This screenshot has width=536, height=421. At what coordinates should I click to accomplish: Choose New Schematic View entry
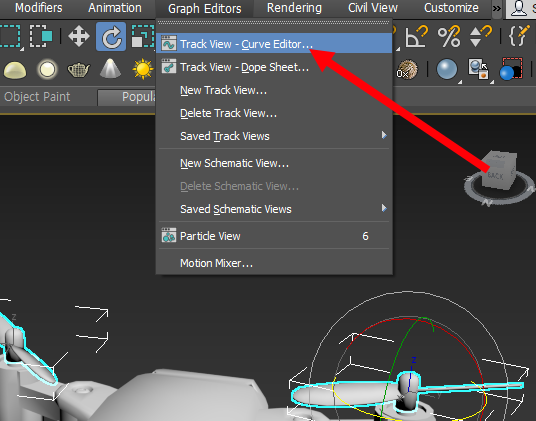click(x=274, y=163)
